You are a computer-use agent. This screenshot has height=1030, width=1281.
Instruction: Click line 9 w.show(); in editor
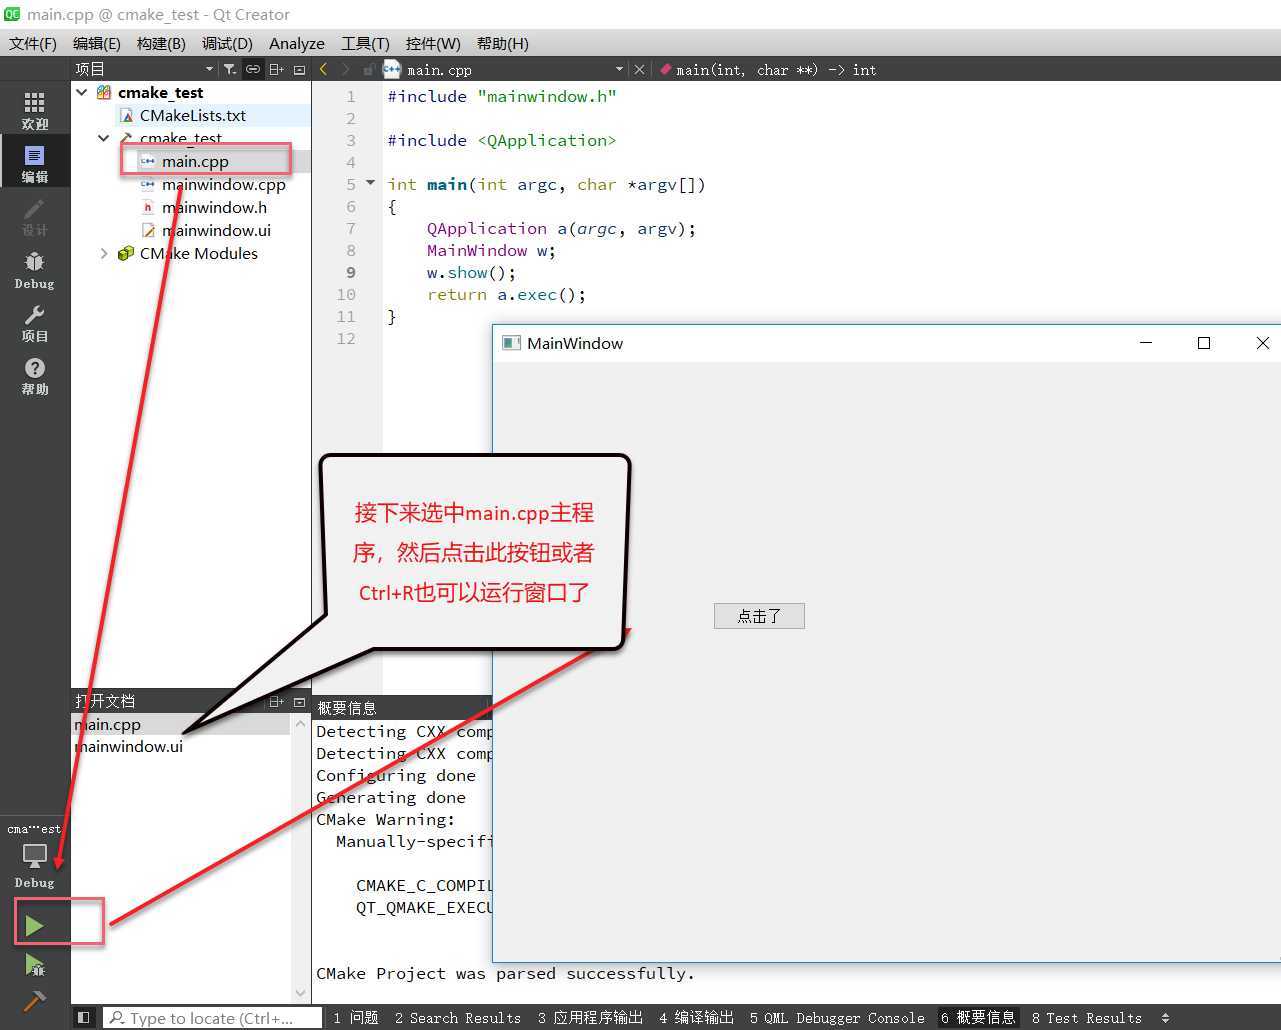[x=471, y=272]
